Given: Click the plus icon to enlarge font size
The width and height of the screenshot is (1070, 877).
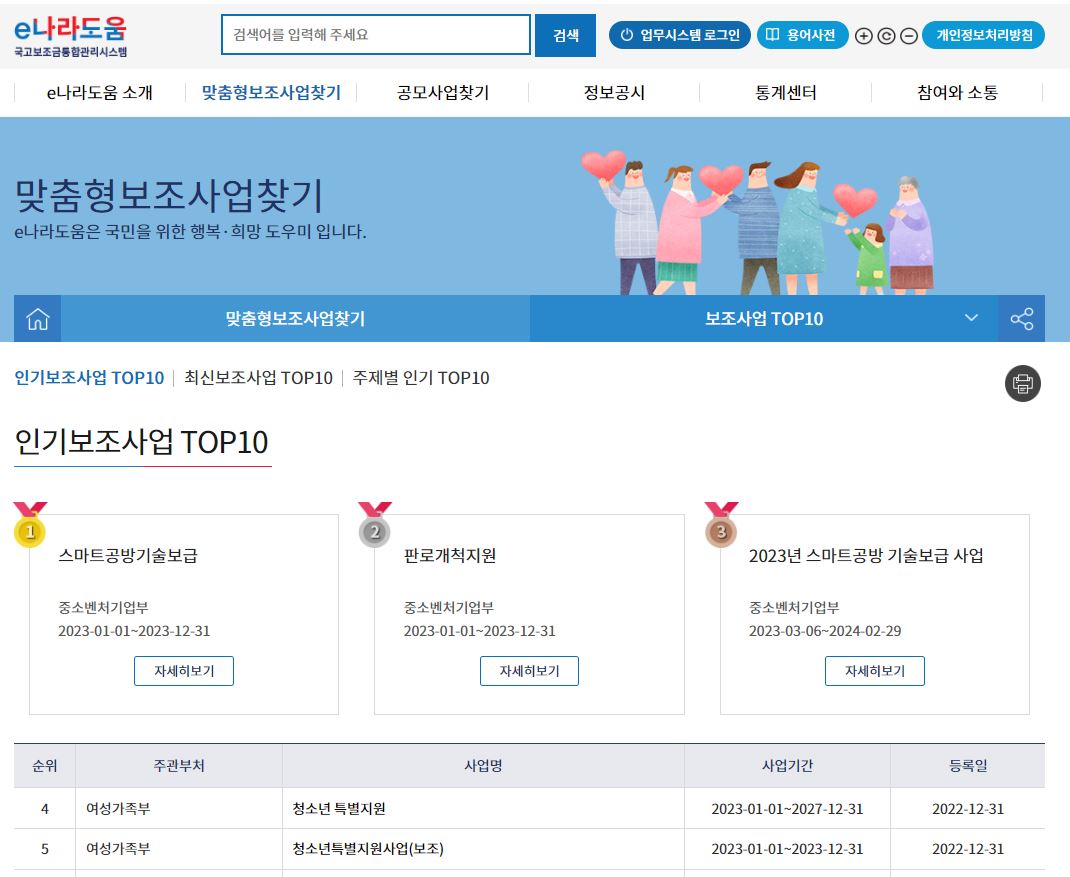Looking at the screenshot, I should [x=862, y=36].
